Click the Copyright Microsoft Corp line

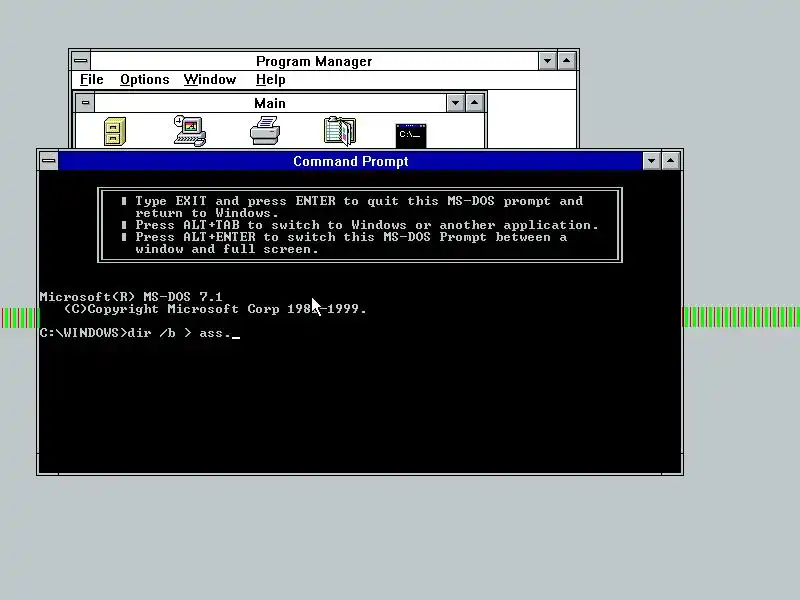[215, 309]
